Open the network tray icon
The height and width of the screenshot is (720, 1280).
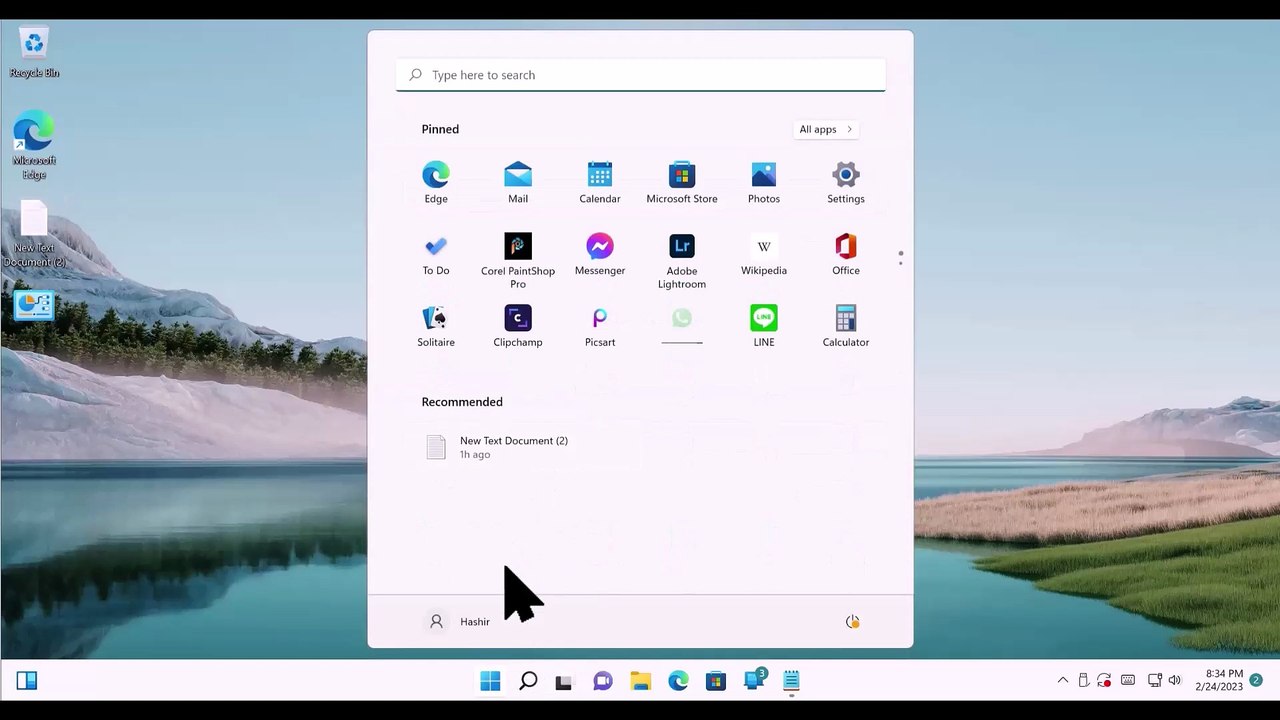pyautogui.click(x=1155, y=681)
